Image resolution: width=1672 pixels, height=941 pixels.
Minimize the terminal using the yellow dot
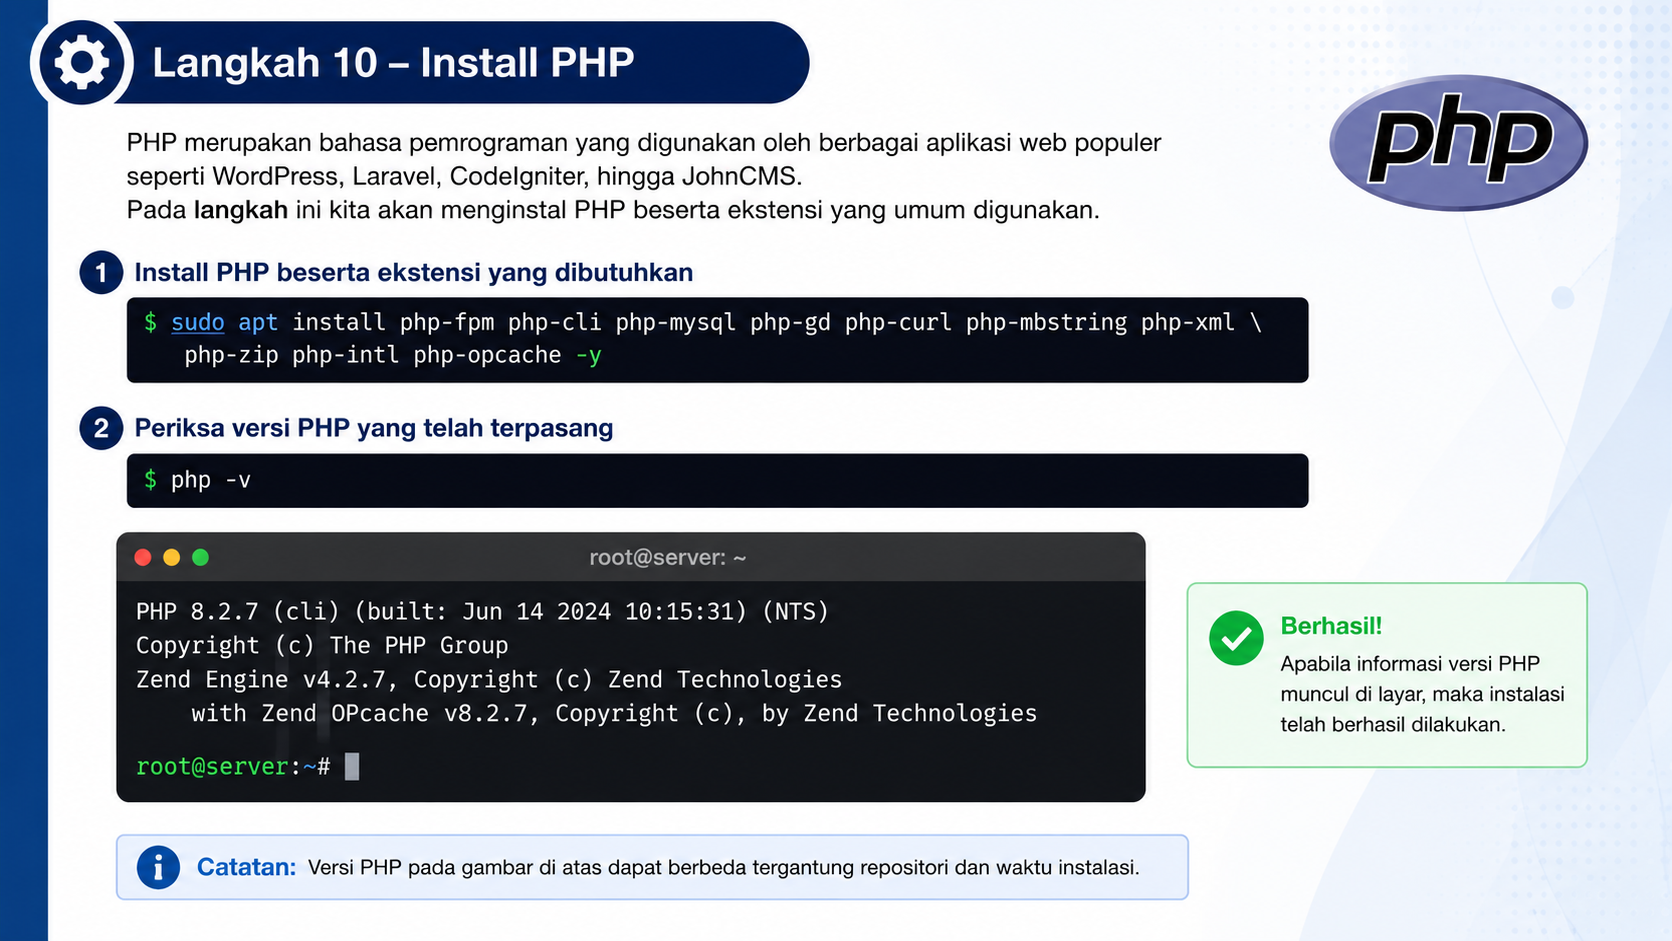[172, 558]
